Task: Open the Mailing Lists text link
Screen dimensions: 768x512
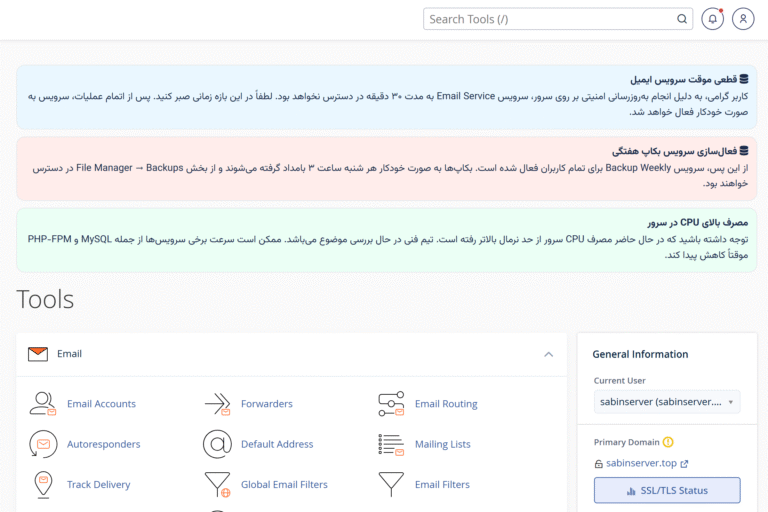Action: [x=442, y=444]
